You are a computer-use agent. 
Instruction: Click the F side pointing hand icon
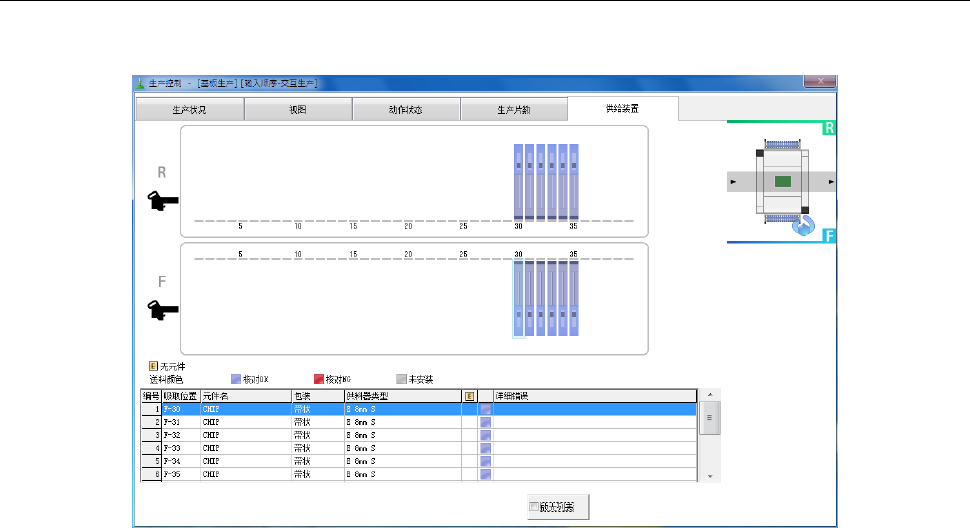(x=162, y=310)
